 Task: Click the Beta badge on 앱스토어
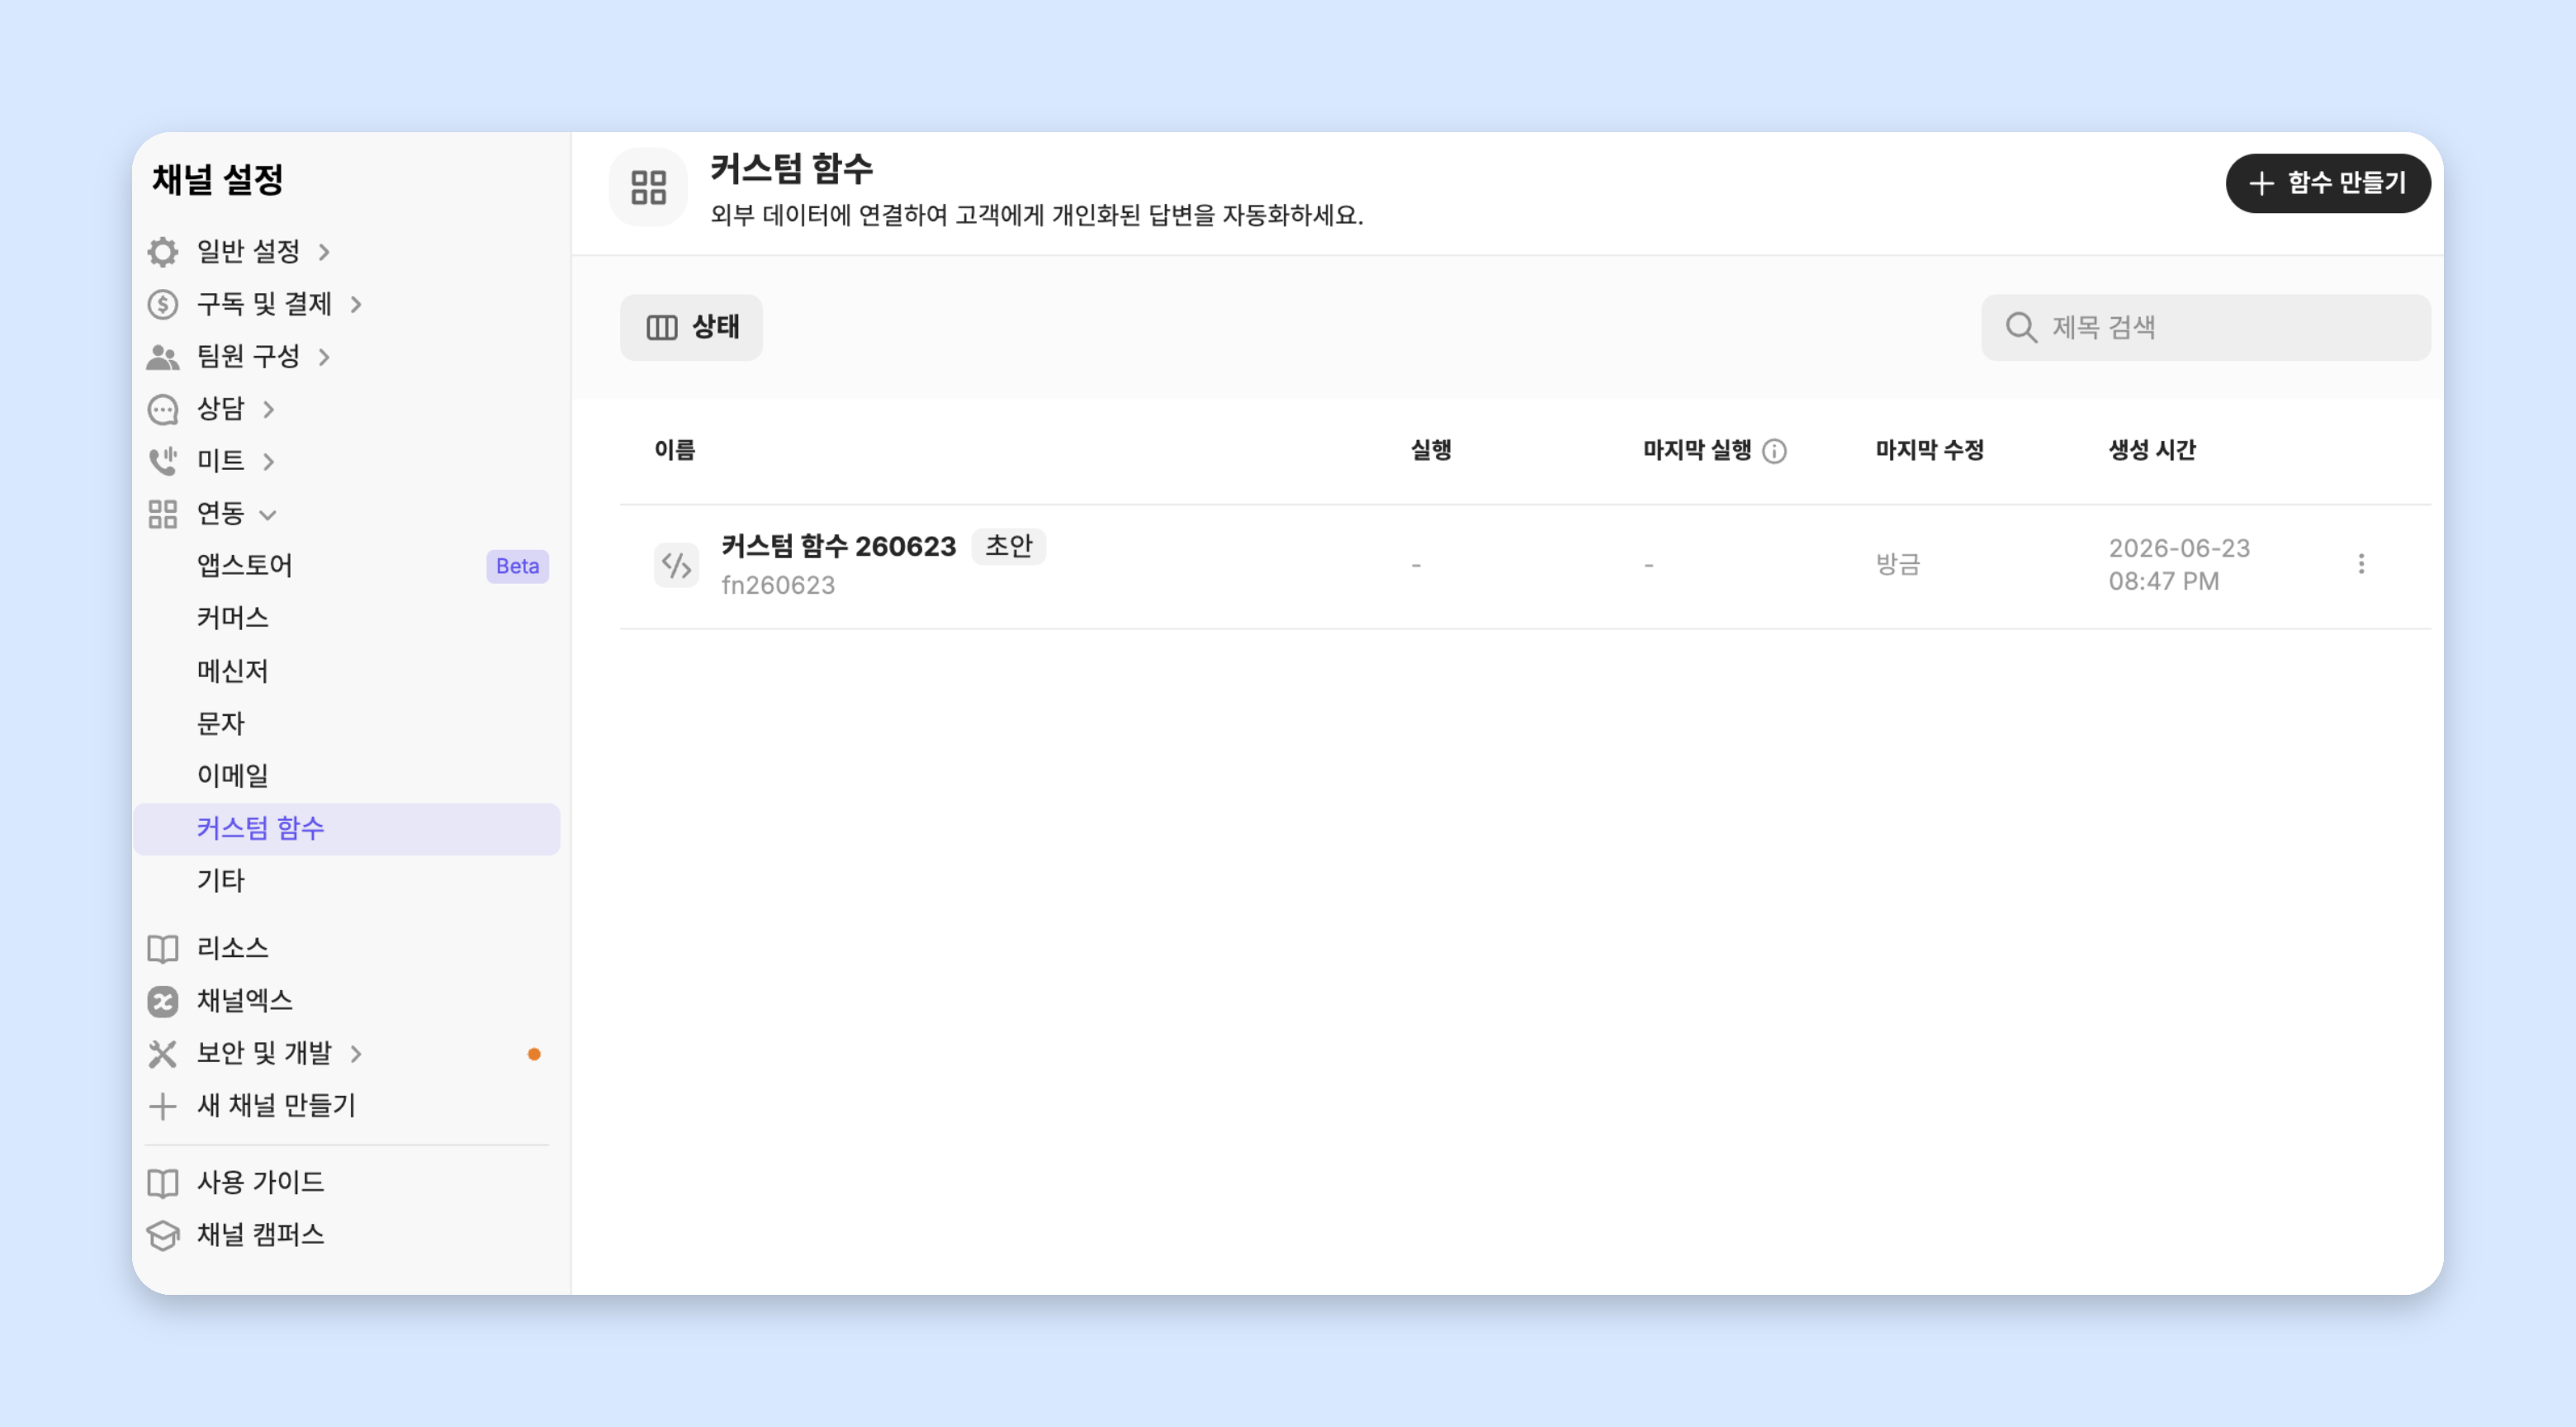tap(517, 566)
